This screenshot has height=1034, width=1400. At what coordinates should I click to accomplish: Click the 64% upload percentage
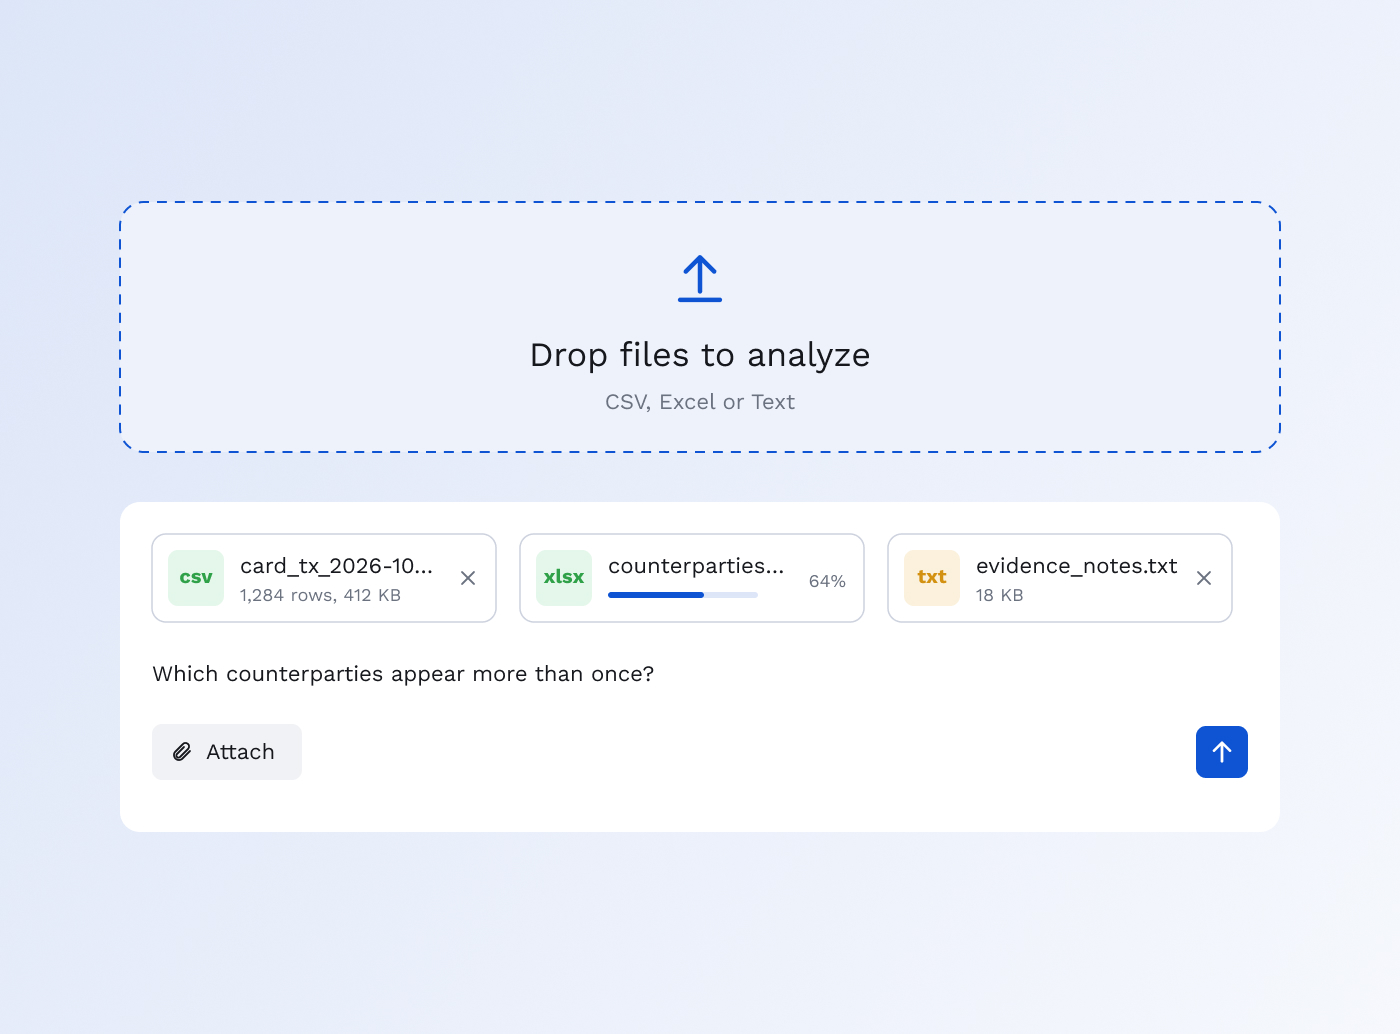pyautogui.click(x=827, y=581)
